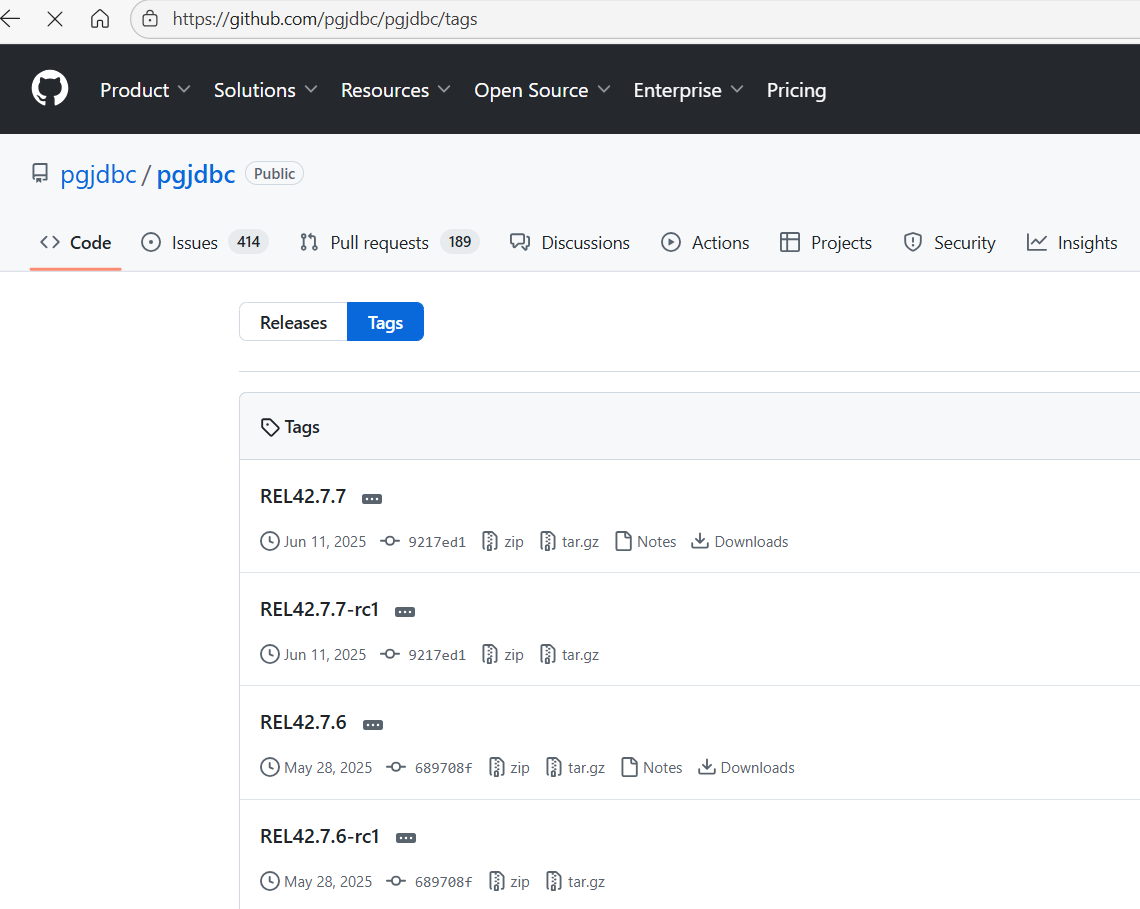Open the Discussions tab

pos(570,243)
